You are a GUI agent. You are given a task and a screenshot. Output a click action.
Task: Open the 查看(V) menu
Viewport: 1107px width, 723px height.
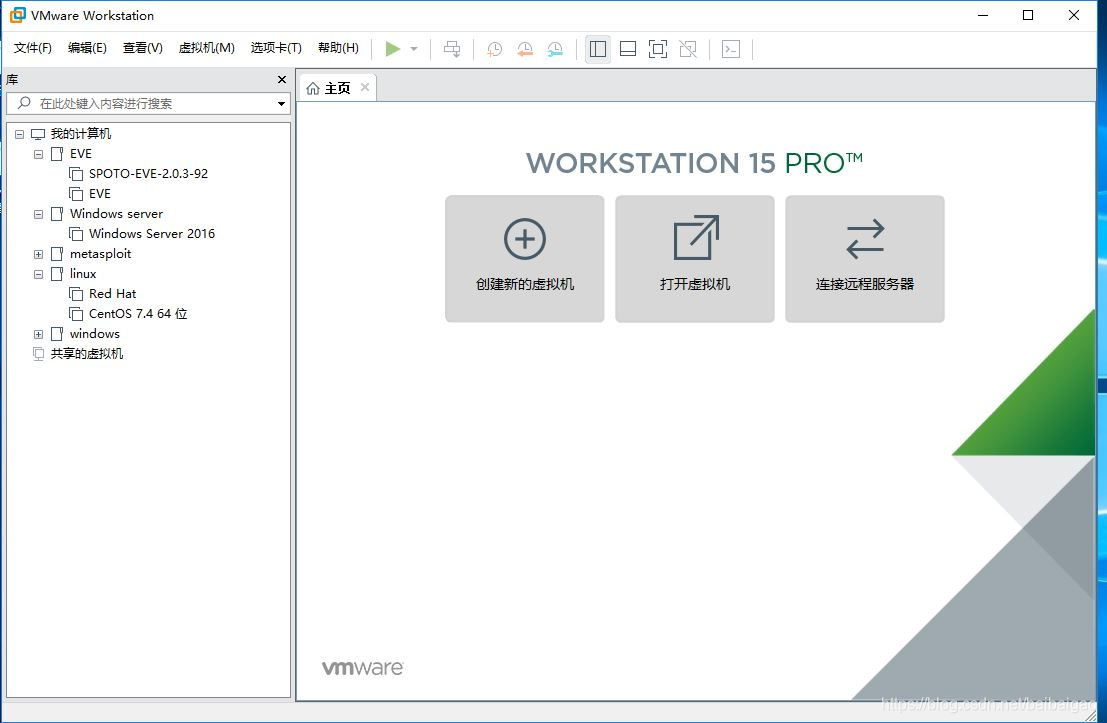143,48
